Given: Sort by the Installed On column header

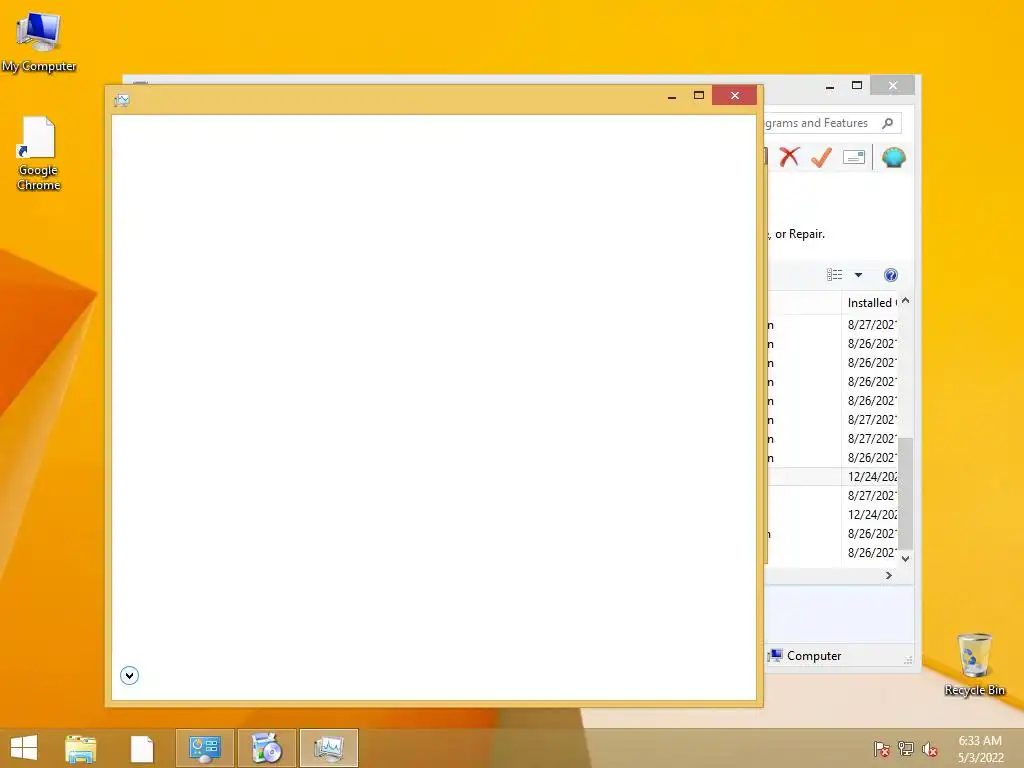Looking at the screenshot, I should coord(871,302).
